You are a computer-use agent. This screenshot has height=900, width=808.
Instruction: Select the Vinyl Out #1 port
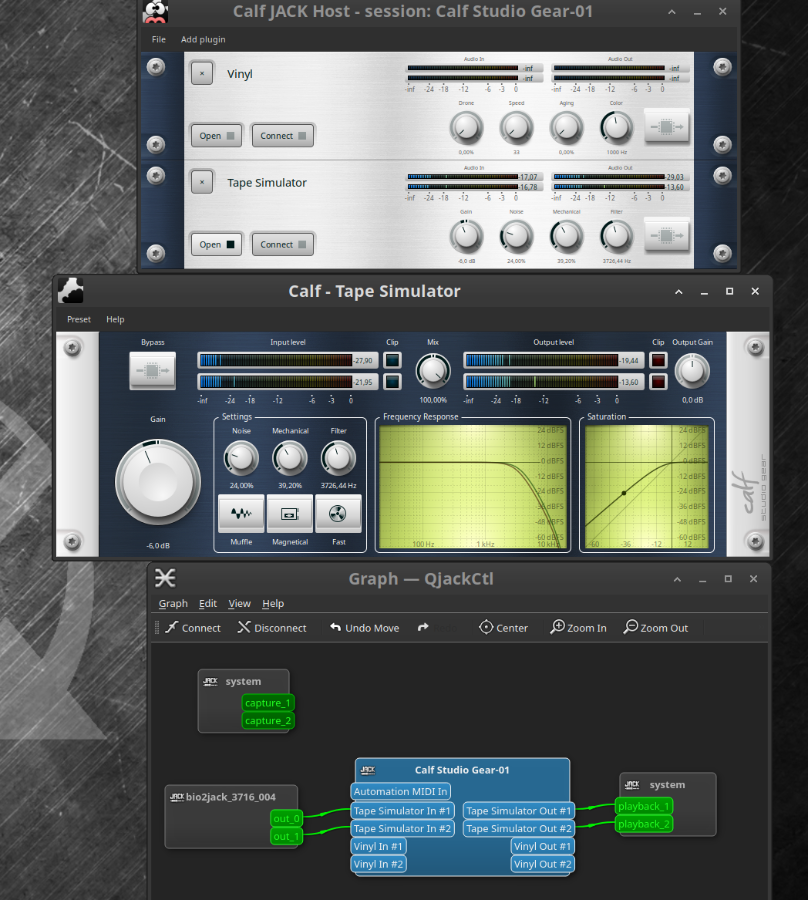coord(542,846)
